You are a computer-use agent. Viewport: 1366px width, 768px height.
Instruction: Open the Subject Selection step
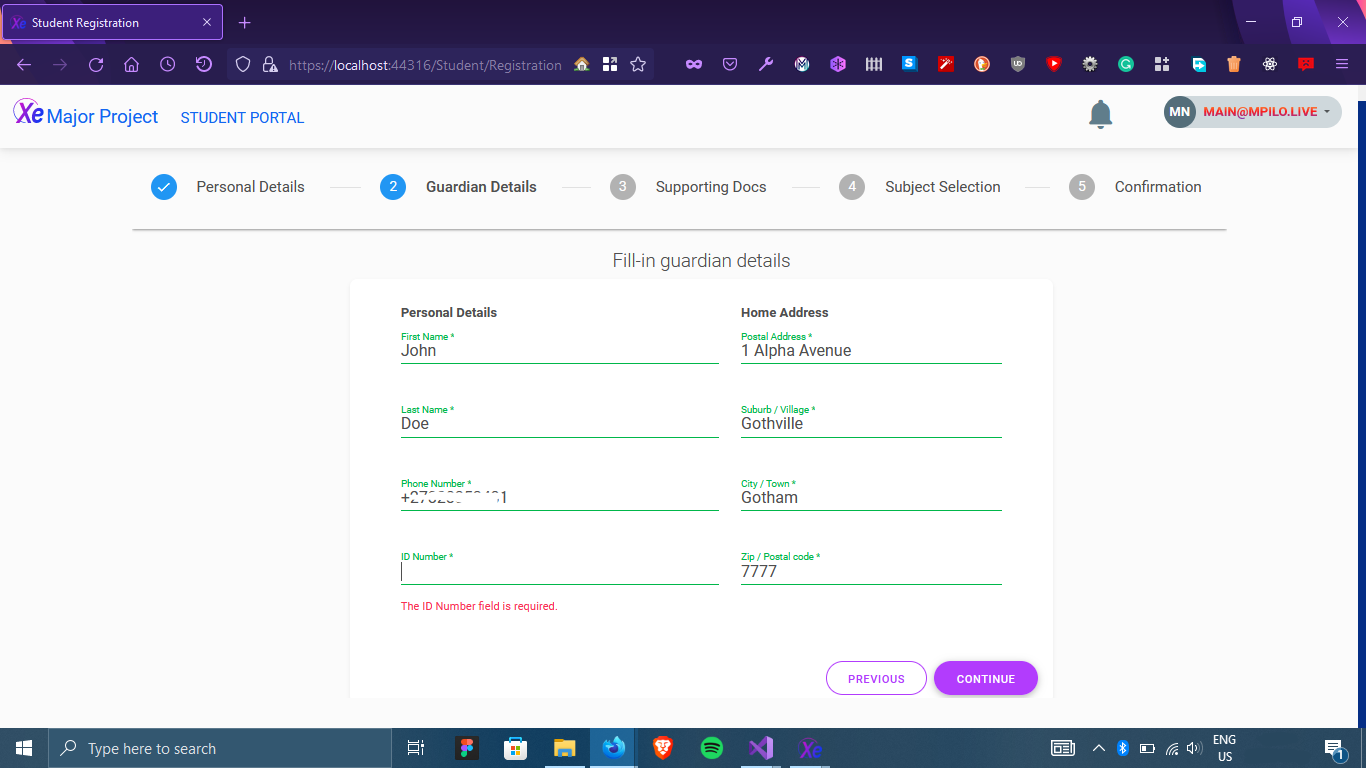pyautogui.click(x=920, y=187)
